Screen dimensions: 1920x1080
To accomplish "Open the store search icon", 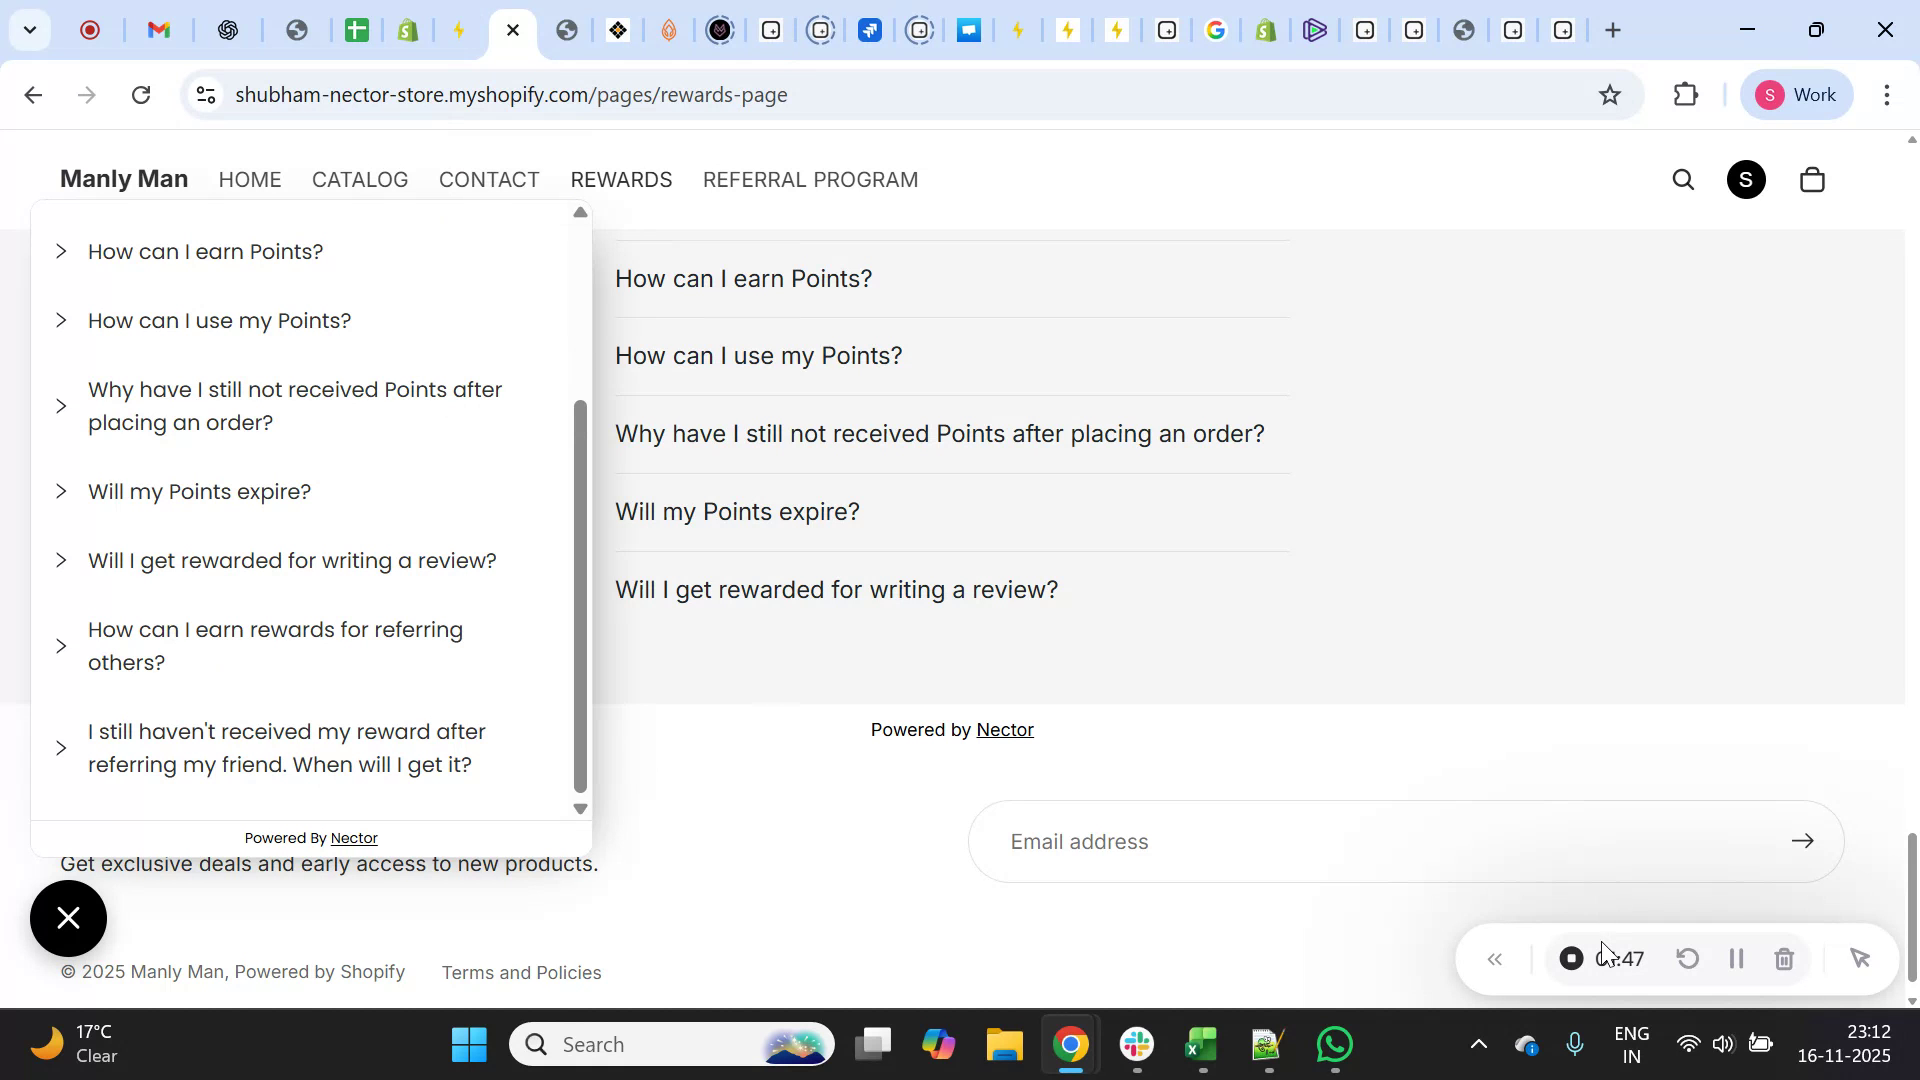I will point(1684,179).
